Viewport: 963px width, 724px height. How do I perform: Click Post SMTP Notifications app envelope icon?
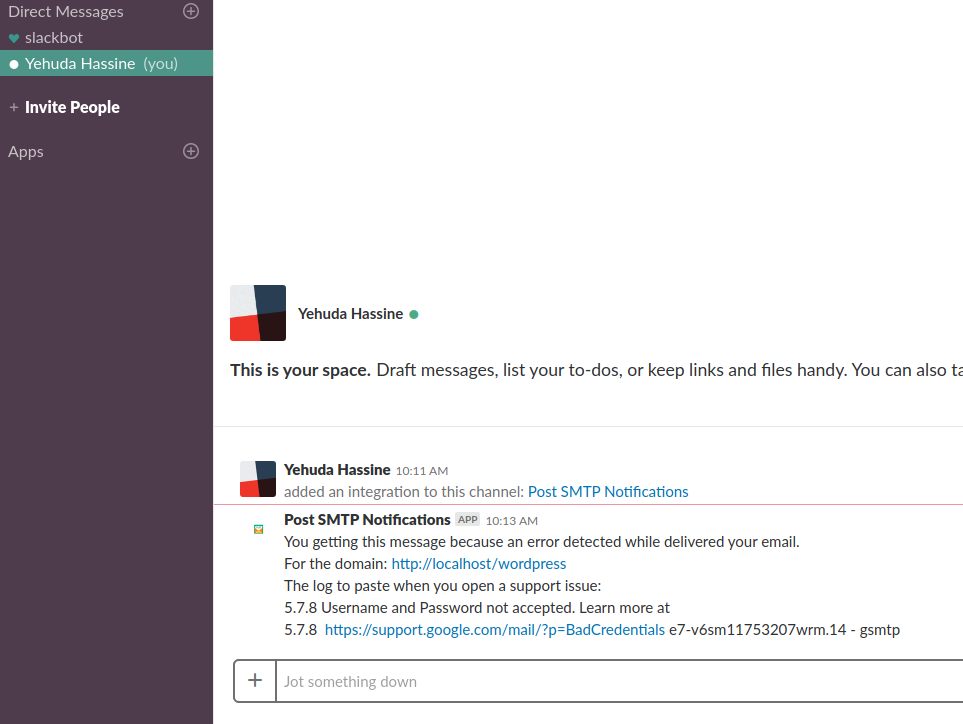pos(259,529)
